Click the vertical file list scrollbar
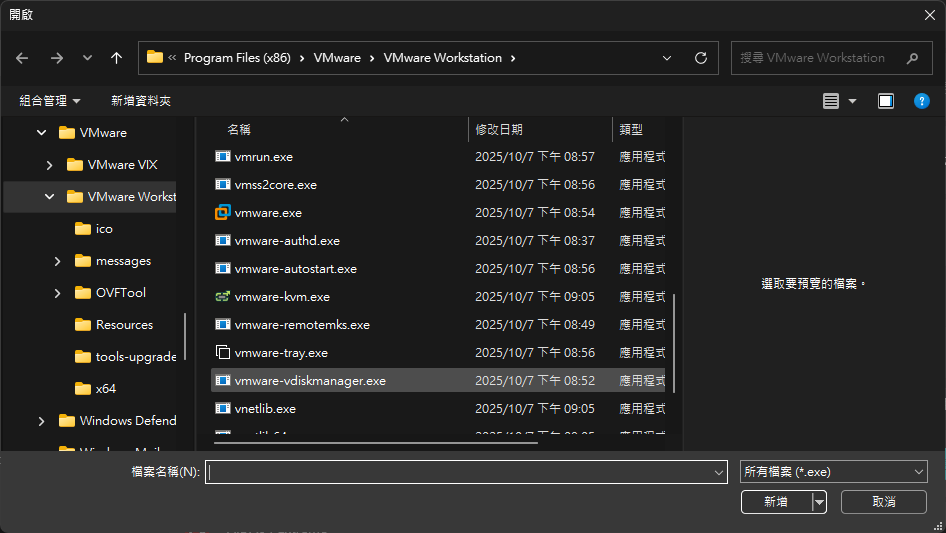This screenshot has height=533, width=946. coord(673,343)
